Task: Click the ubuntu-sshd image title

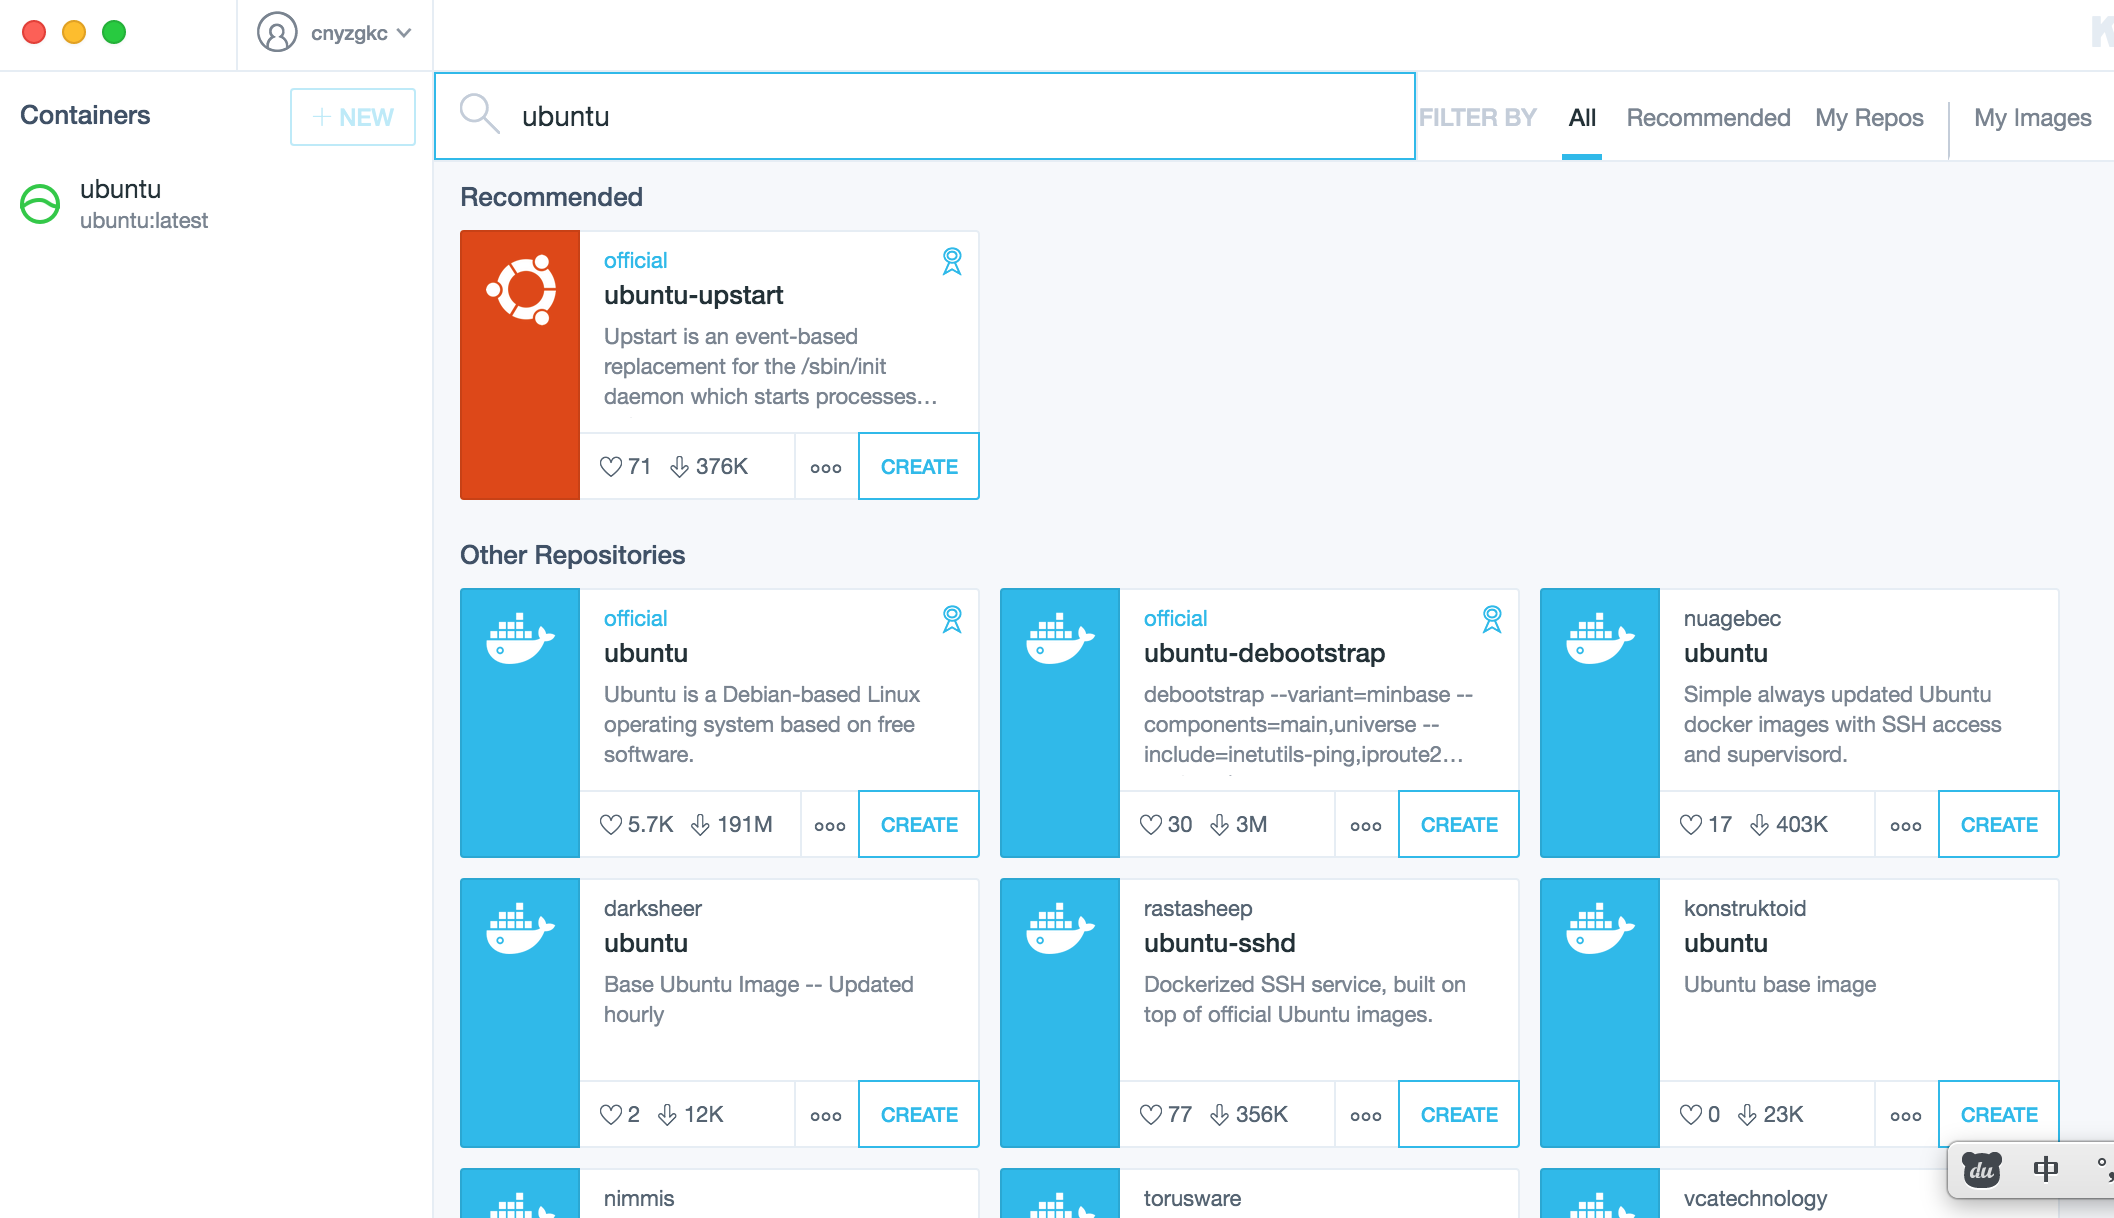Action: click(x=1219, y=943)
